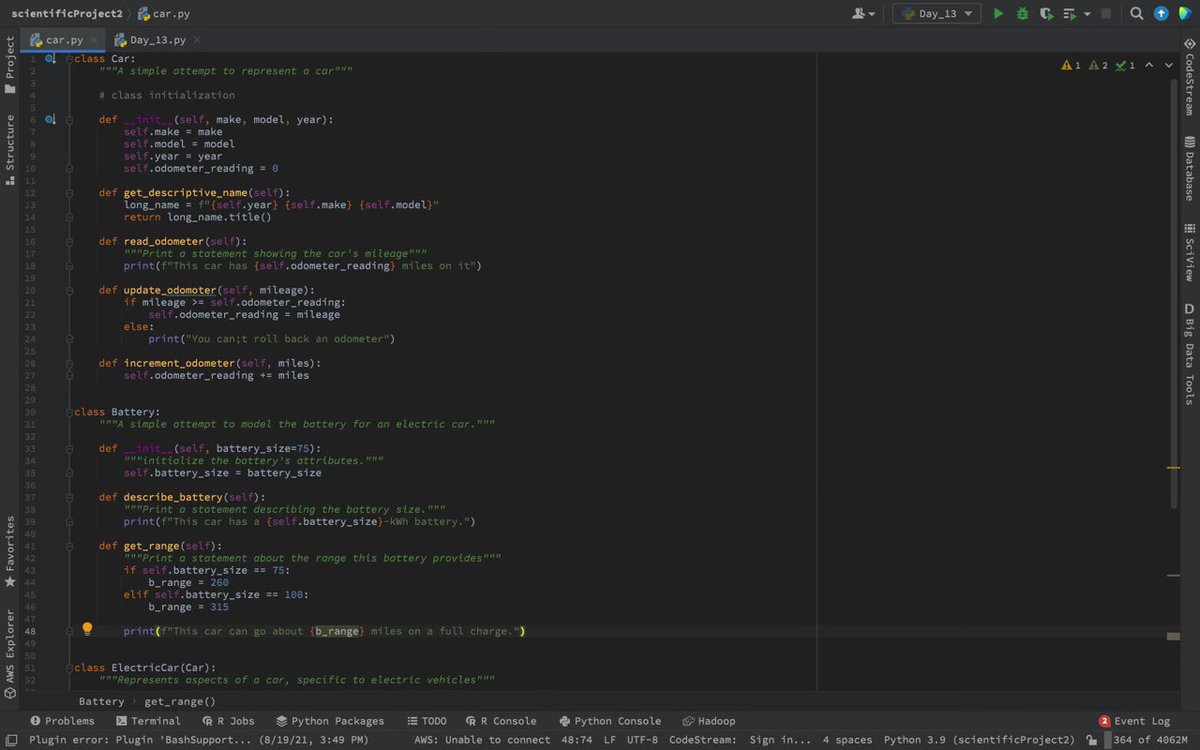Open the AWS Explorer tool window
Viewport: 1200px width, 750px height.
(10, 652)
